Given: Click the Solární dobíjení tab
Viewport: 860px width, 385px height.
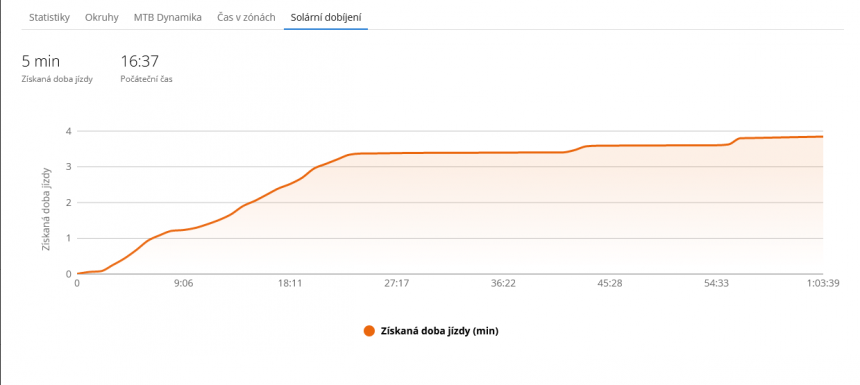Looking at the screenshot, I should pyautogui.click(x=326, y=18).
